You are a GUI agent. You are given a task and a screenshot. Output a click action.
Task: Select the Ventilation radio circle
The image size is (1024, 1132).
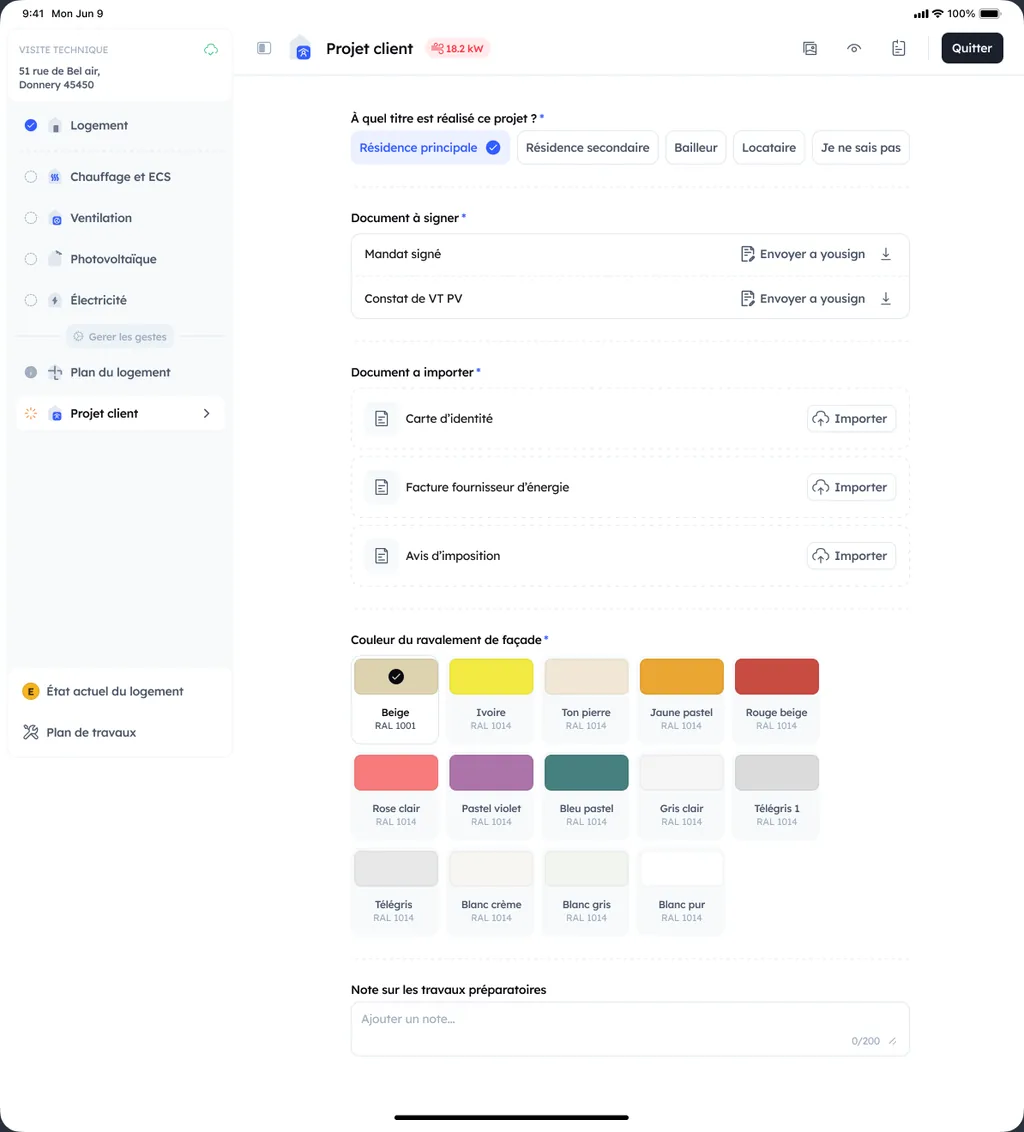coord(30,218)
